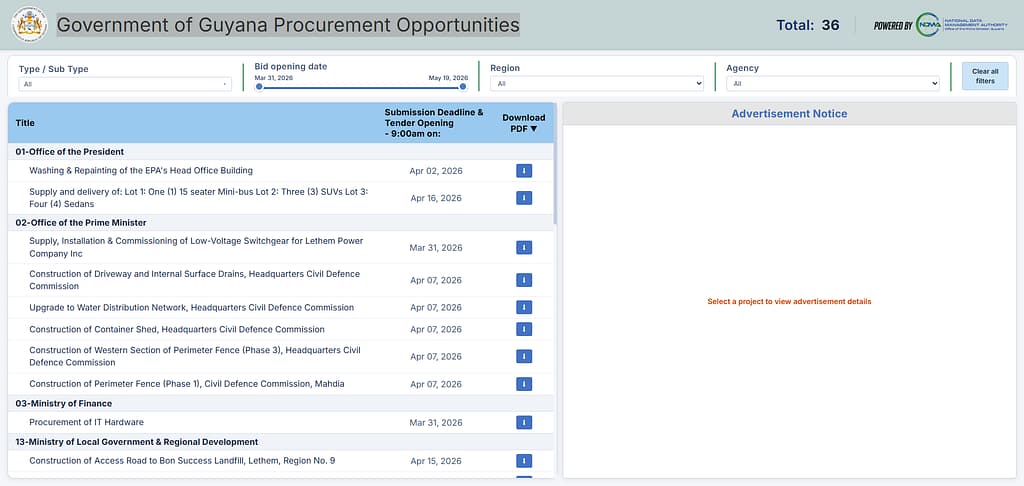1024x486 pixels.
Task: Open the Agency filter dropdown
Action: pos(833,84)
